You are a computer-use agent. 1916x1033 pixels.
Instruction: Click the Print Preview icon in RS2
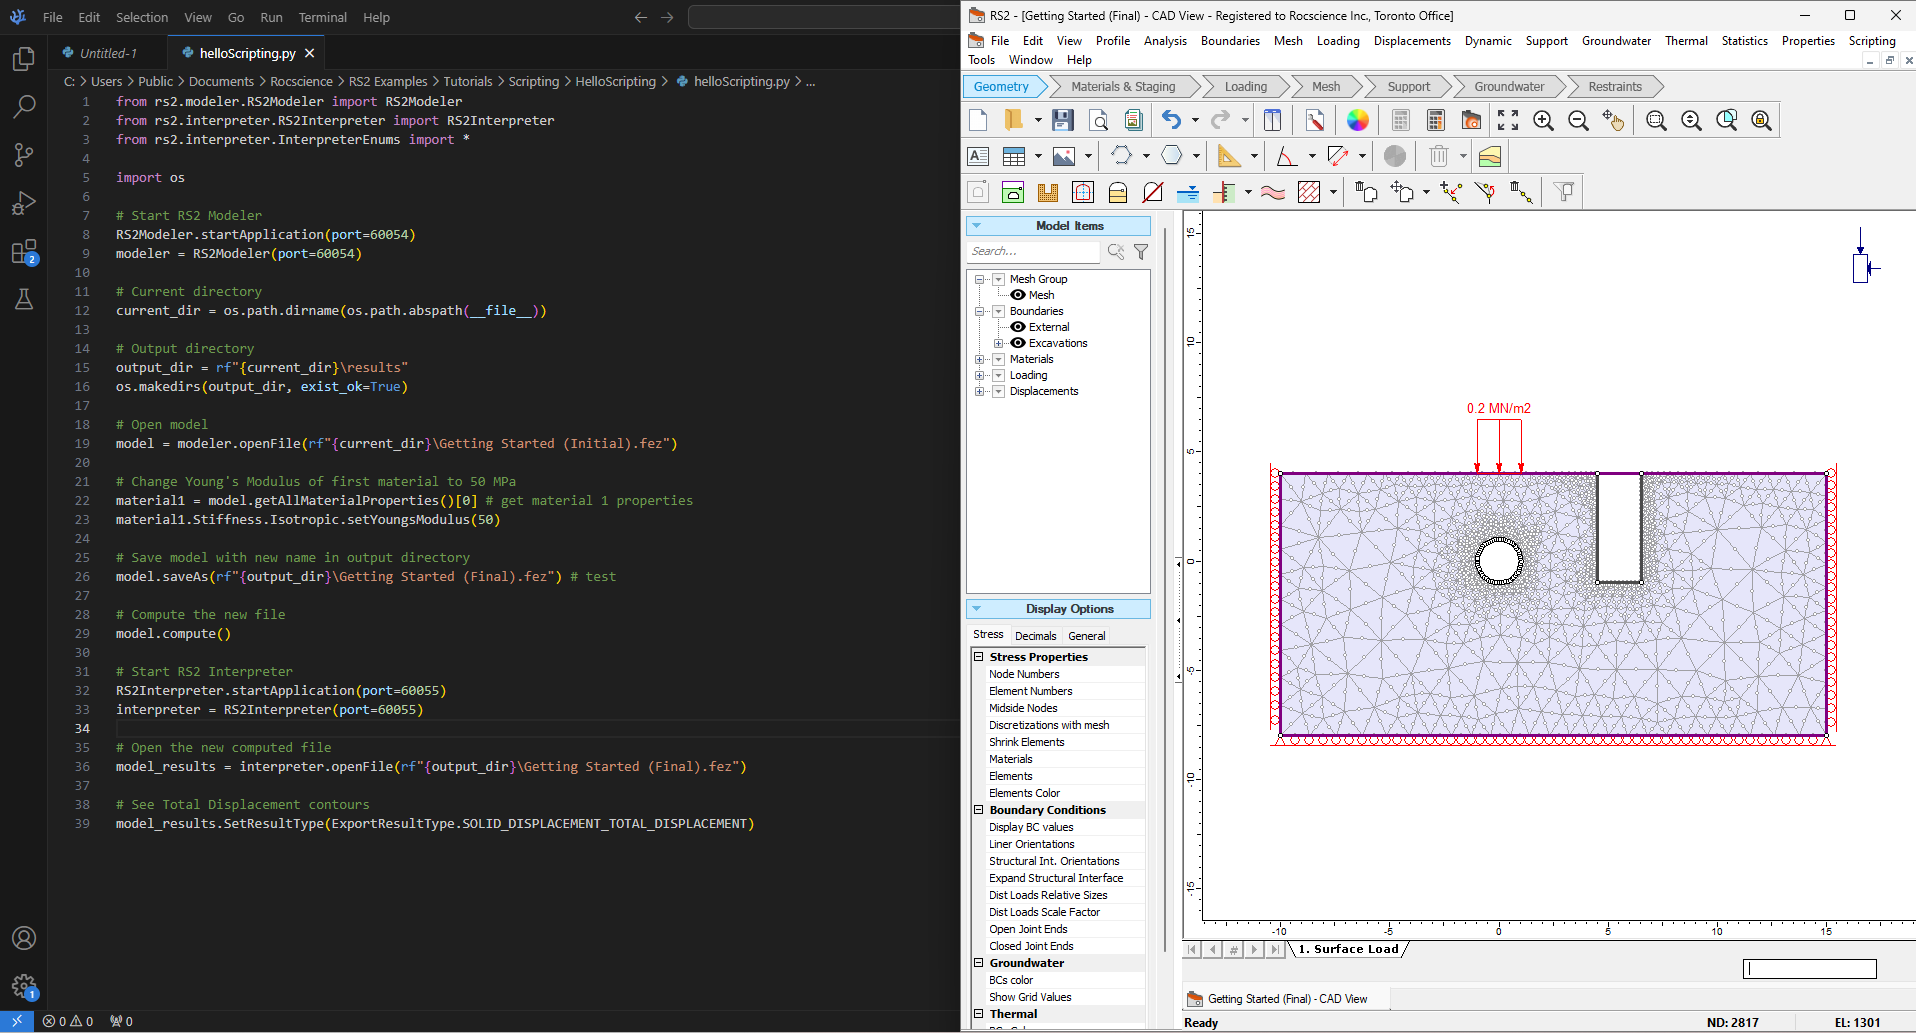pyautogui.click(x=1098, y=121)
